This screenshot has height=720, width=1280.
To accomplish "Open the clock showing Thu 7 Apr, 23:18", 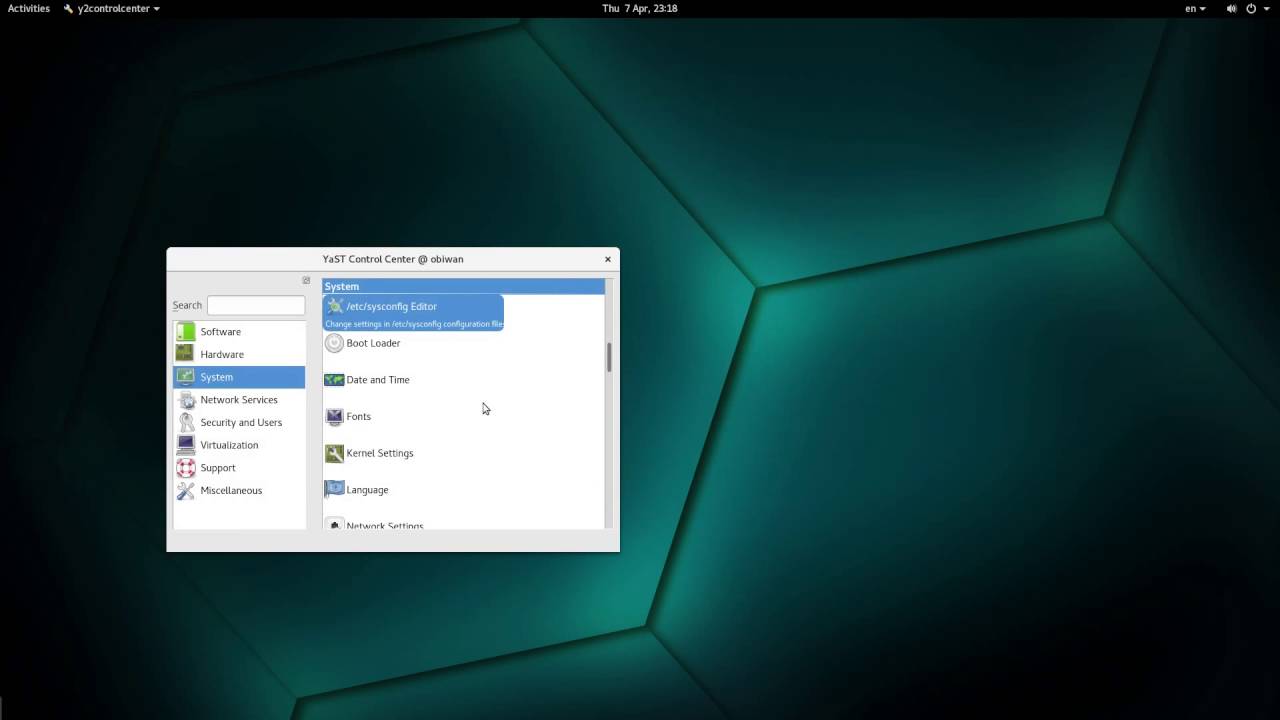I will coord(640,8).
